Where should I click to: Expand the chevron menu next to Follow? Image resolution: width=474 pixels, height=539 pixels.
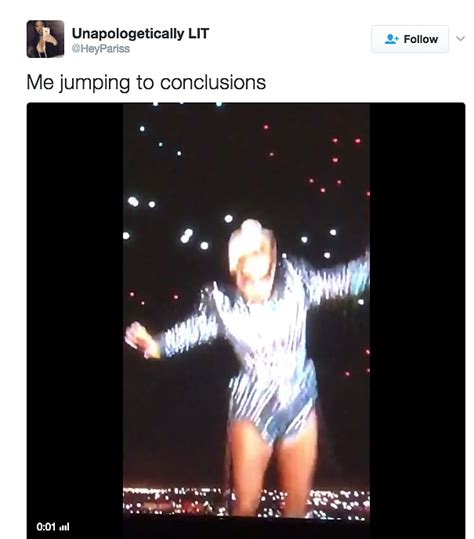coord(461,38)
